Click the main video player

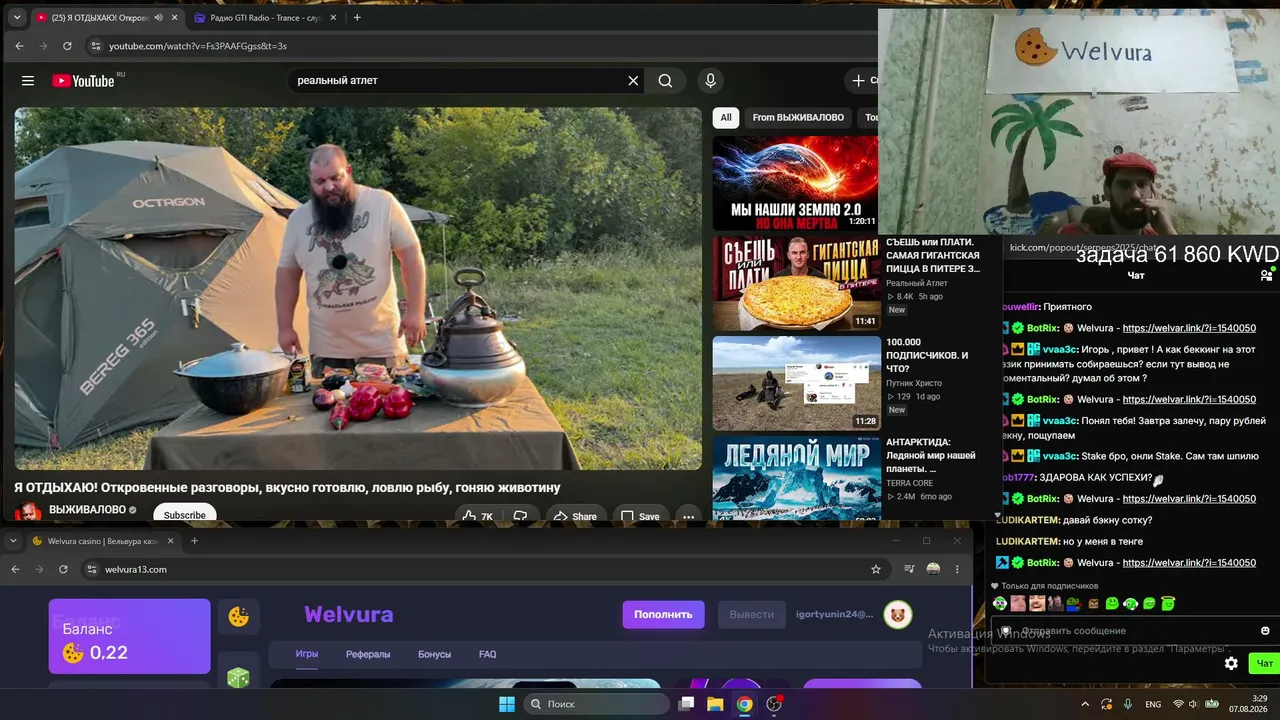[358, 288]
